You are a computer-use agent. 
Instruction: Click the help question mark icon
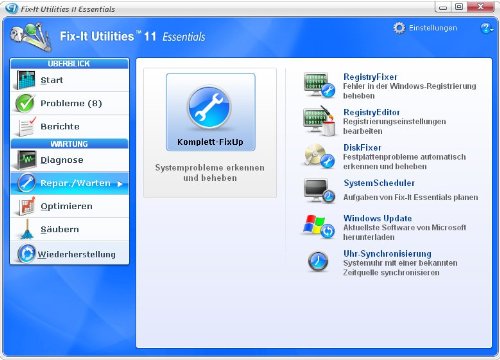pyautogui.click(x=485, y=28)
